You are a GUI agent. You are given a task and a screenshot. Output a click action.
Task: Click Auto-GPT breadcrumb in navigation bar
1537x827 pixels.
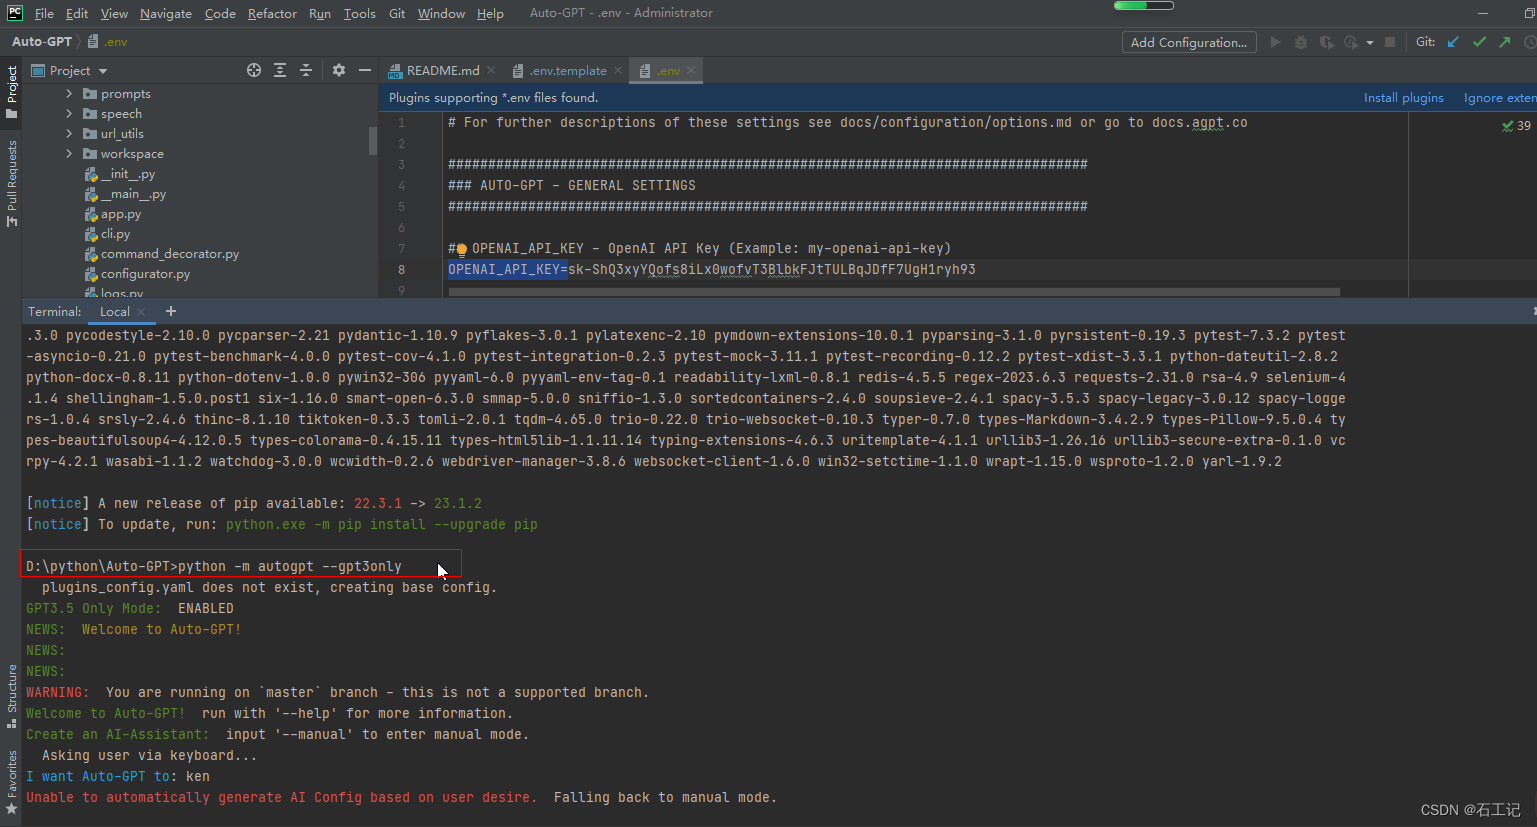click(41, 42)
